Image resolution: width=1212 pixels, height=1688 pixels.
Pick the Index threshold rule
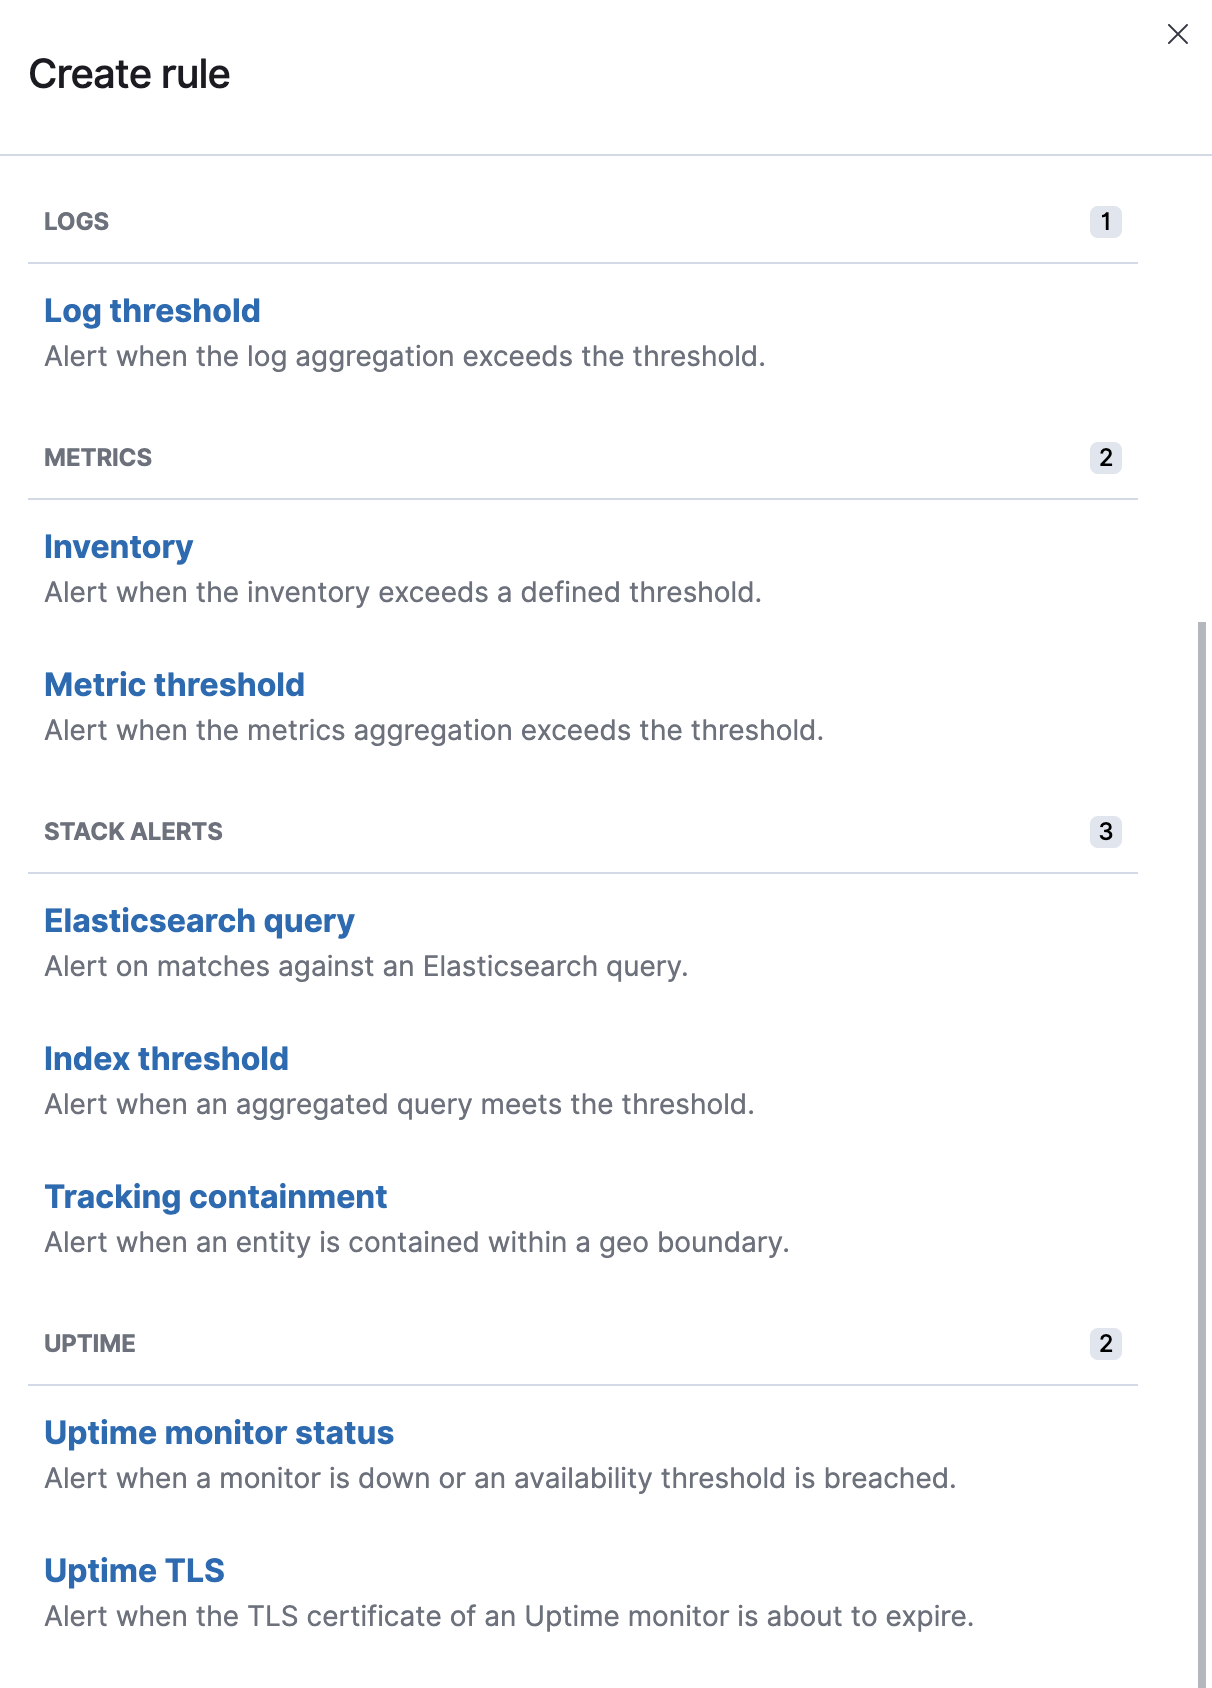[166, 1059]
